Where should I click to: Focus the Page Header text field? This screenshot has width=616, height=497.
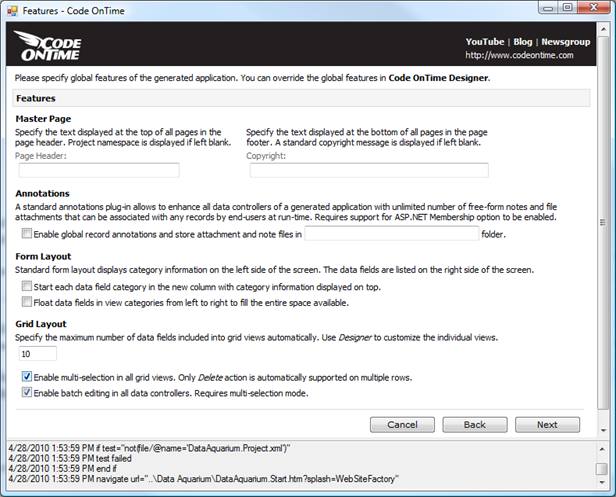(x=99, y=171)
